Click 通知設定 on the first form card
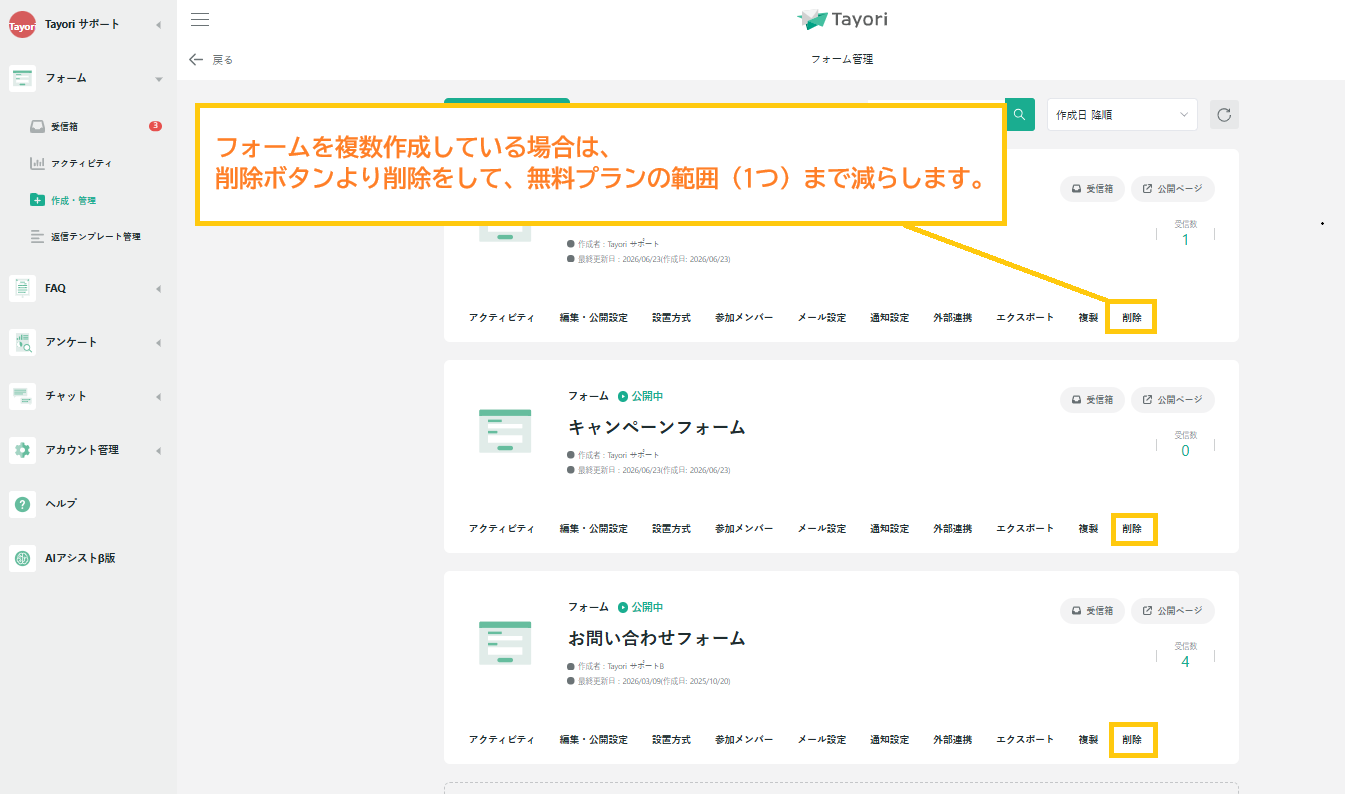The height and width of the screenshot is (794, 1345). point(889,318)
